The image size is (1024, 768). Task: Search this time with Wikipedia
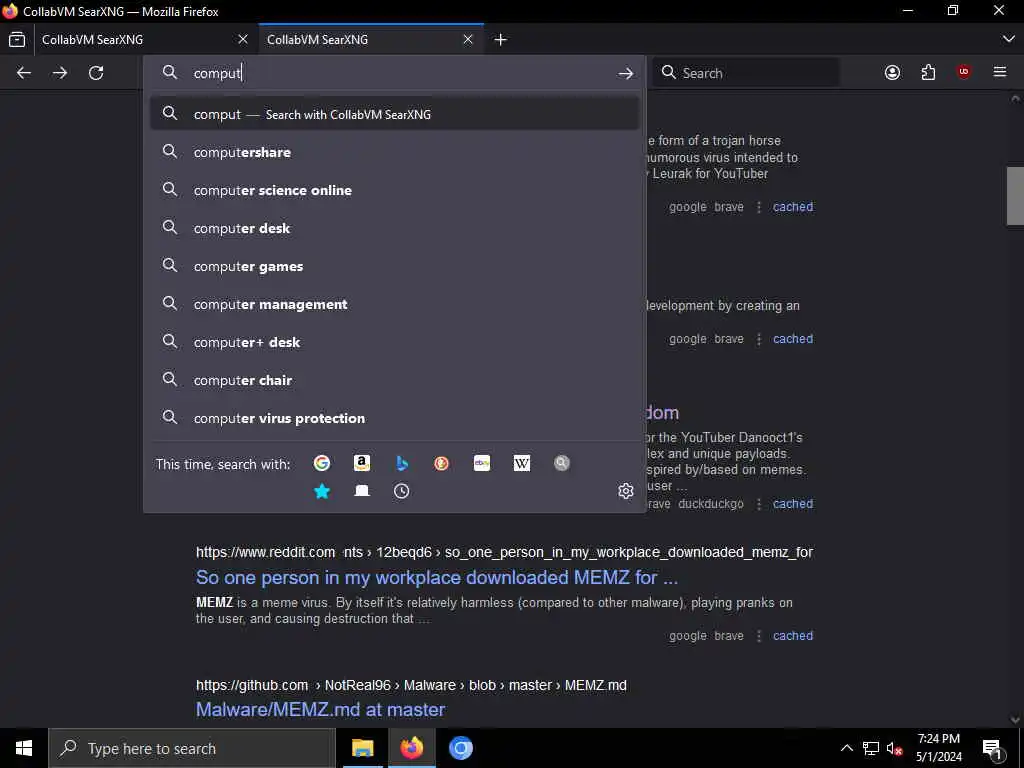coord(522,463)
